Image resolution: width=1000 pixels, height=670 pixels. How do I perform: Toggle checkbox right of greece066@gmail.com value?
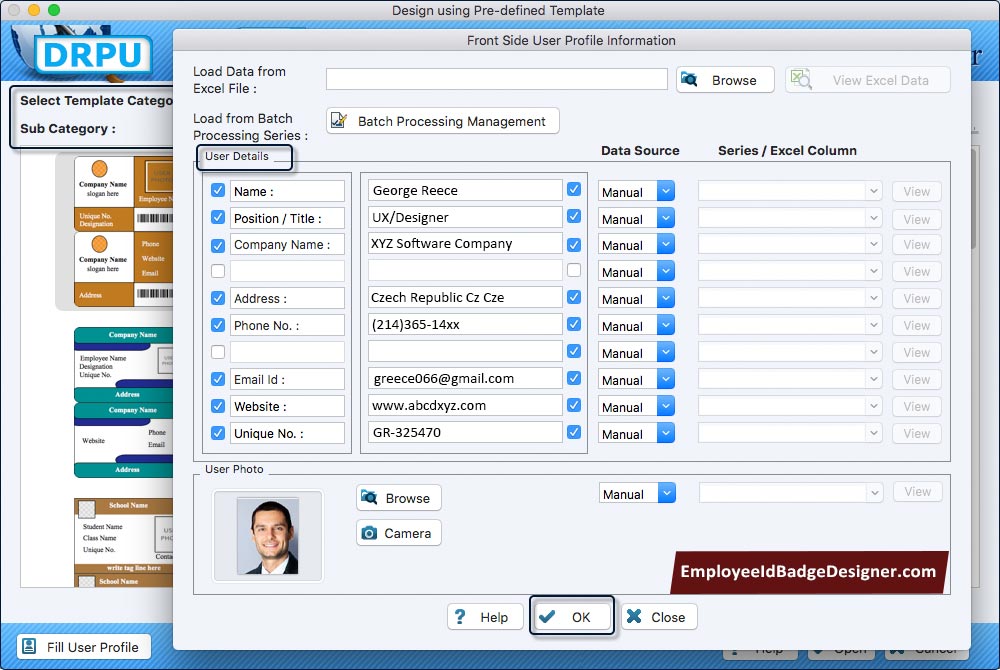(574, 378)
